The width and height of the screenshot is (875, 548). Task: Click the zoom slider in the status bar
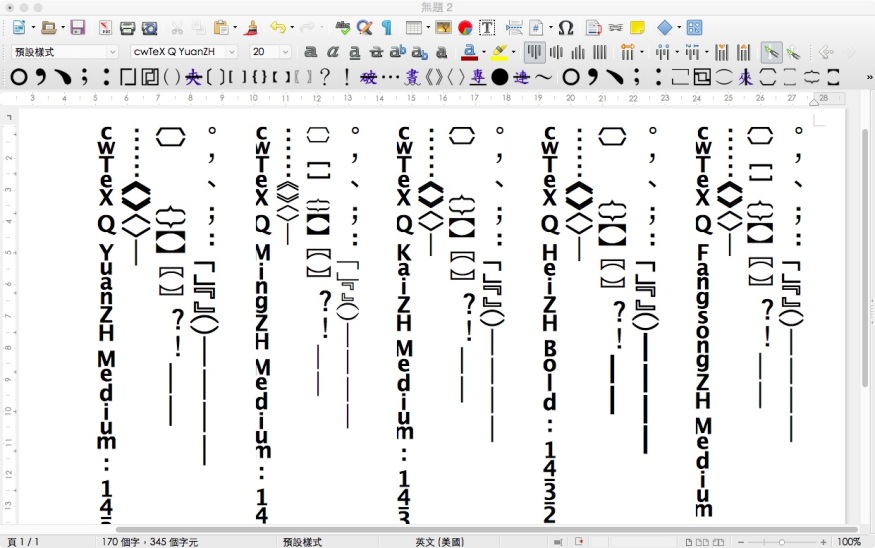pyautogui.click(x=782, y=541)
